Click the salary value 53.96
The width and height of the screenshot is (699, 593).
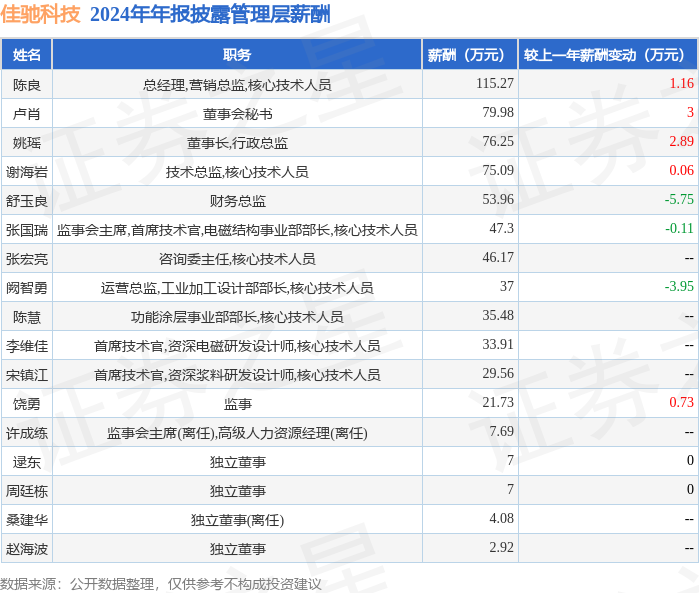click(x=498, y=199)
